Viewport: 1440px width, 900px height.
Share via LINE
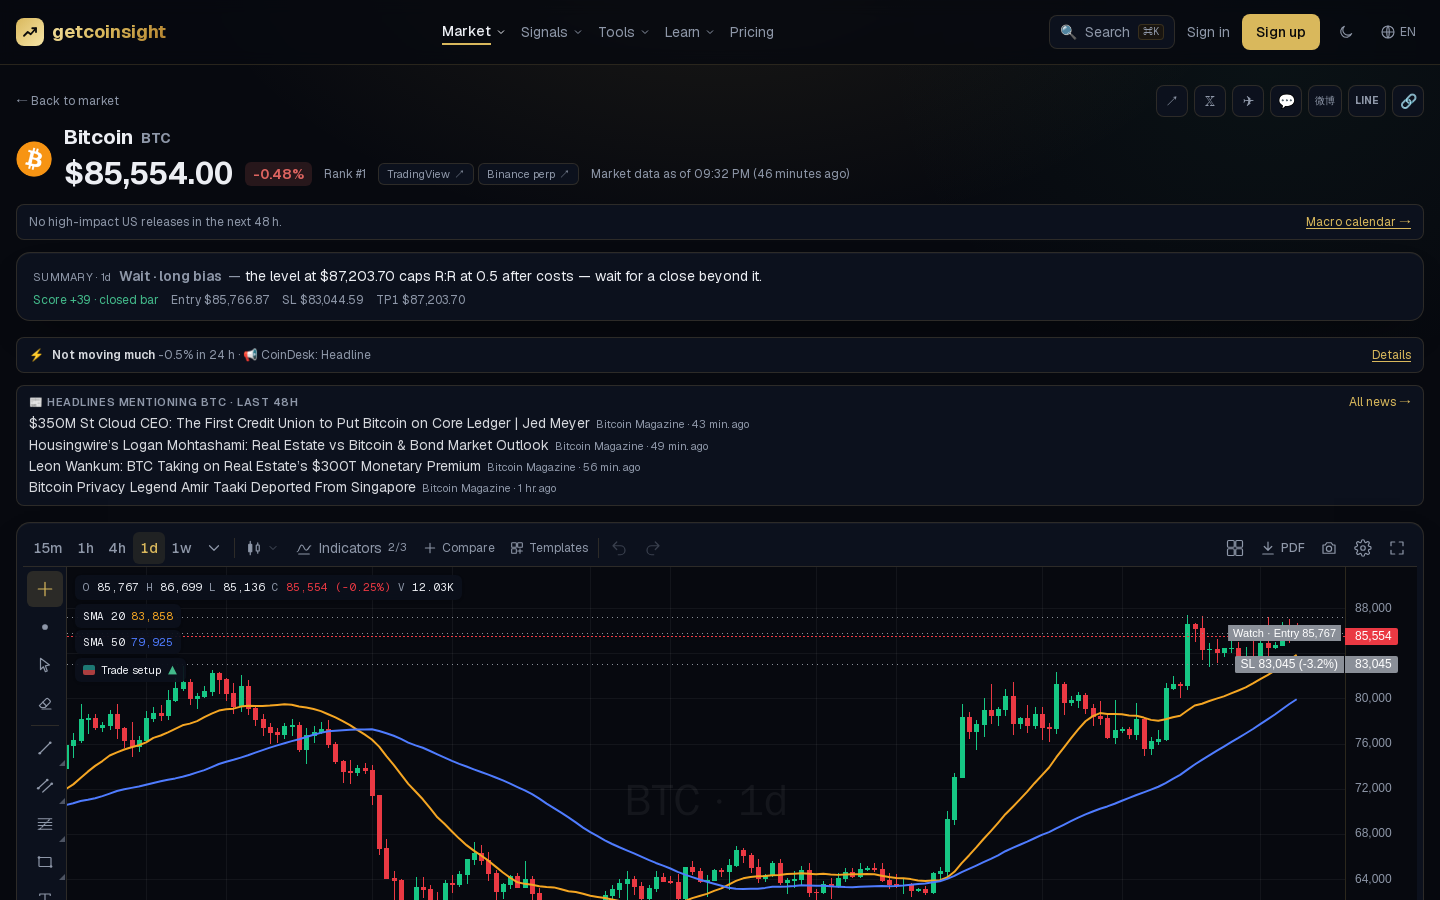tap(1367, 101)
